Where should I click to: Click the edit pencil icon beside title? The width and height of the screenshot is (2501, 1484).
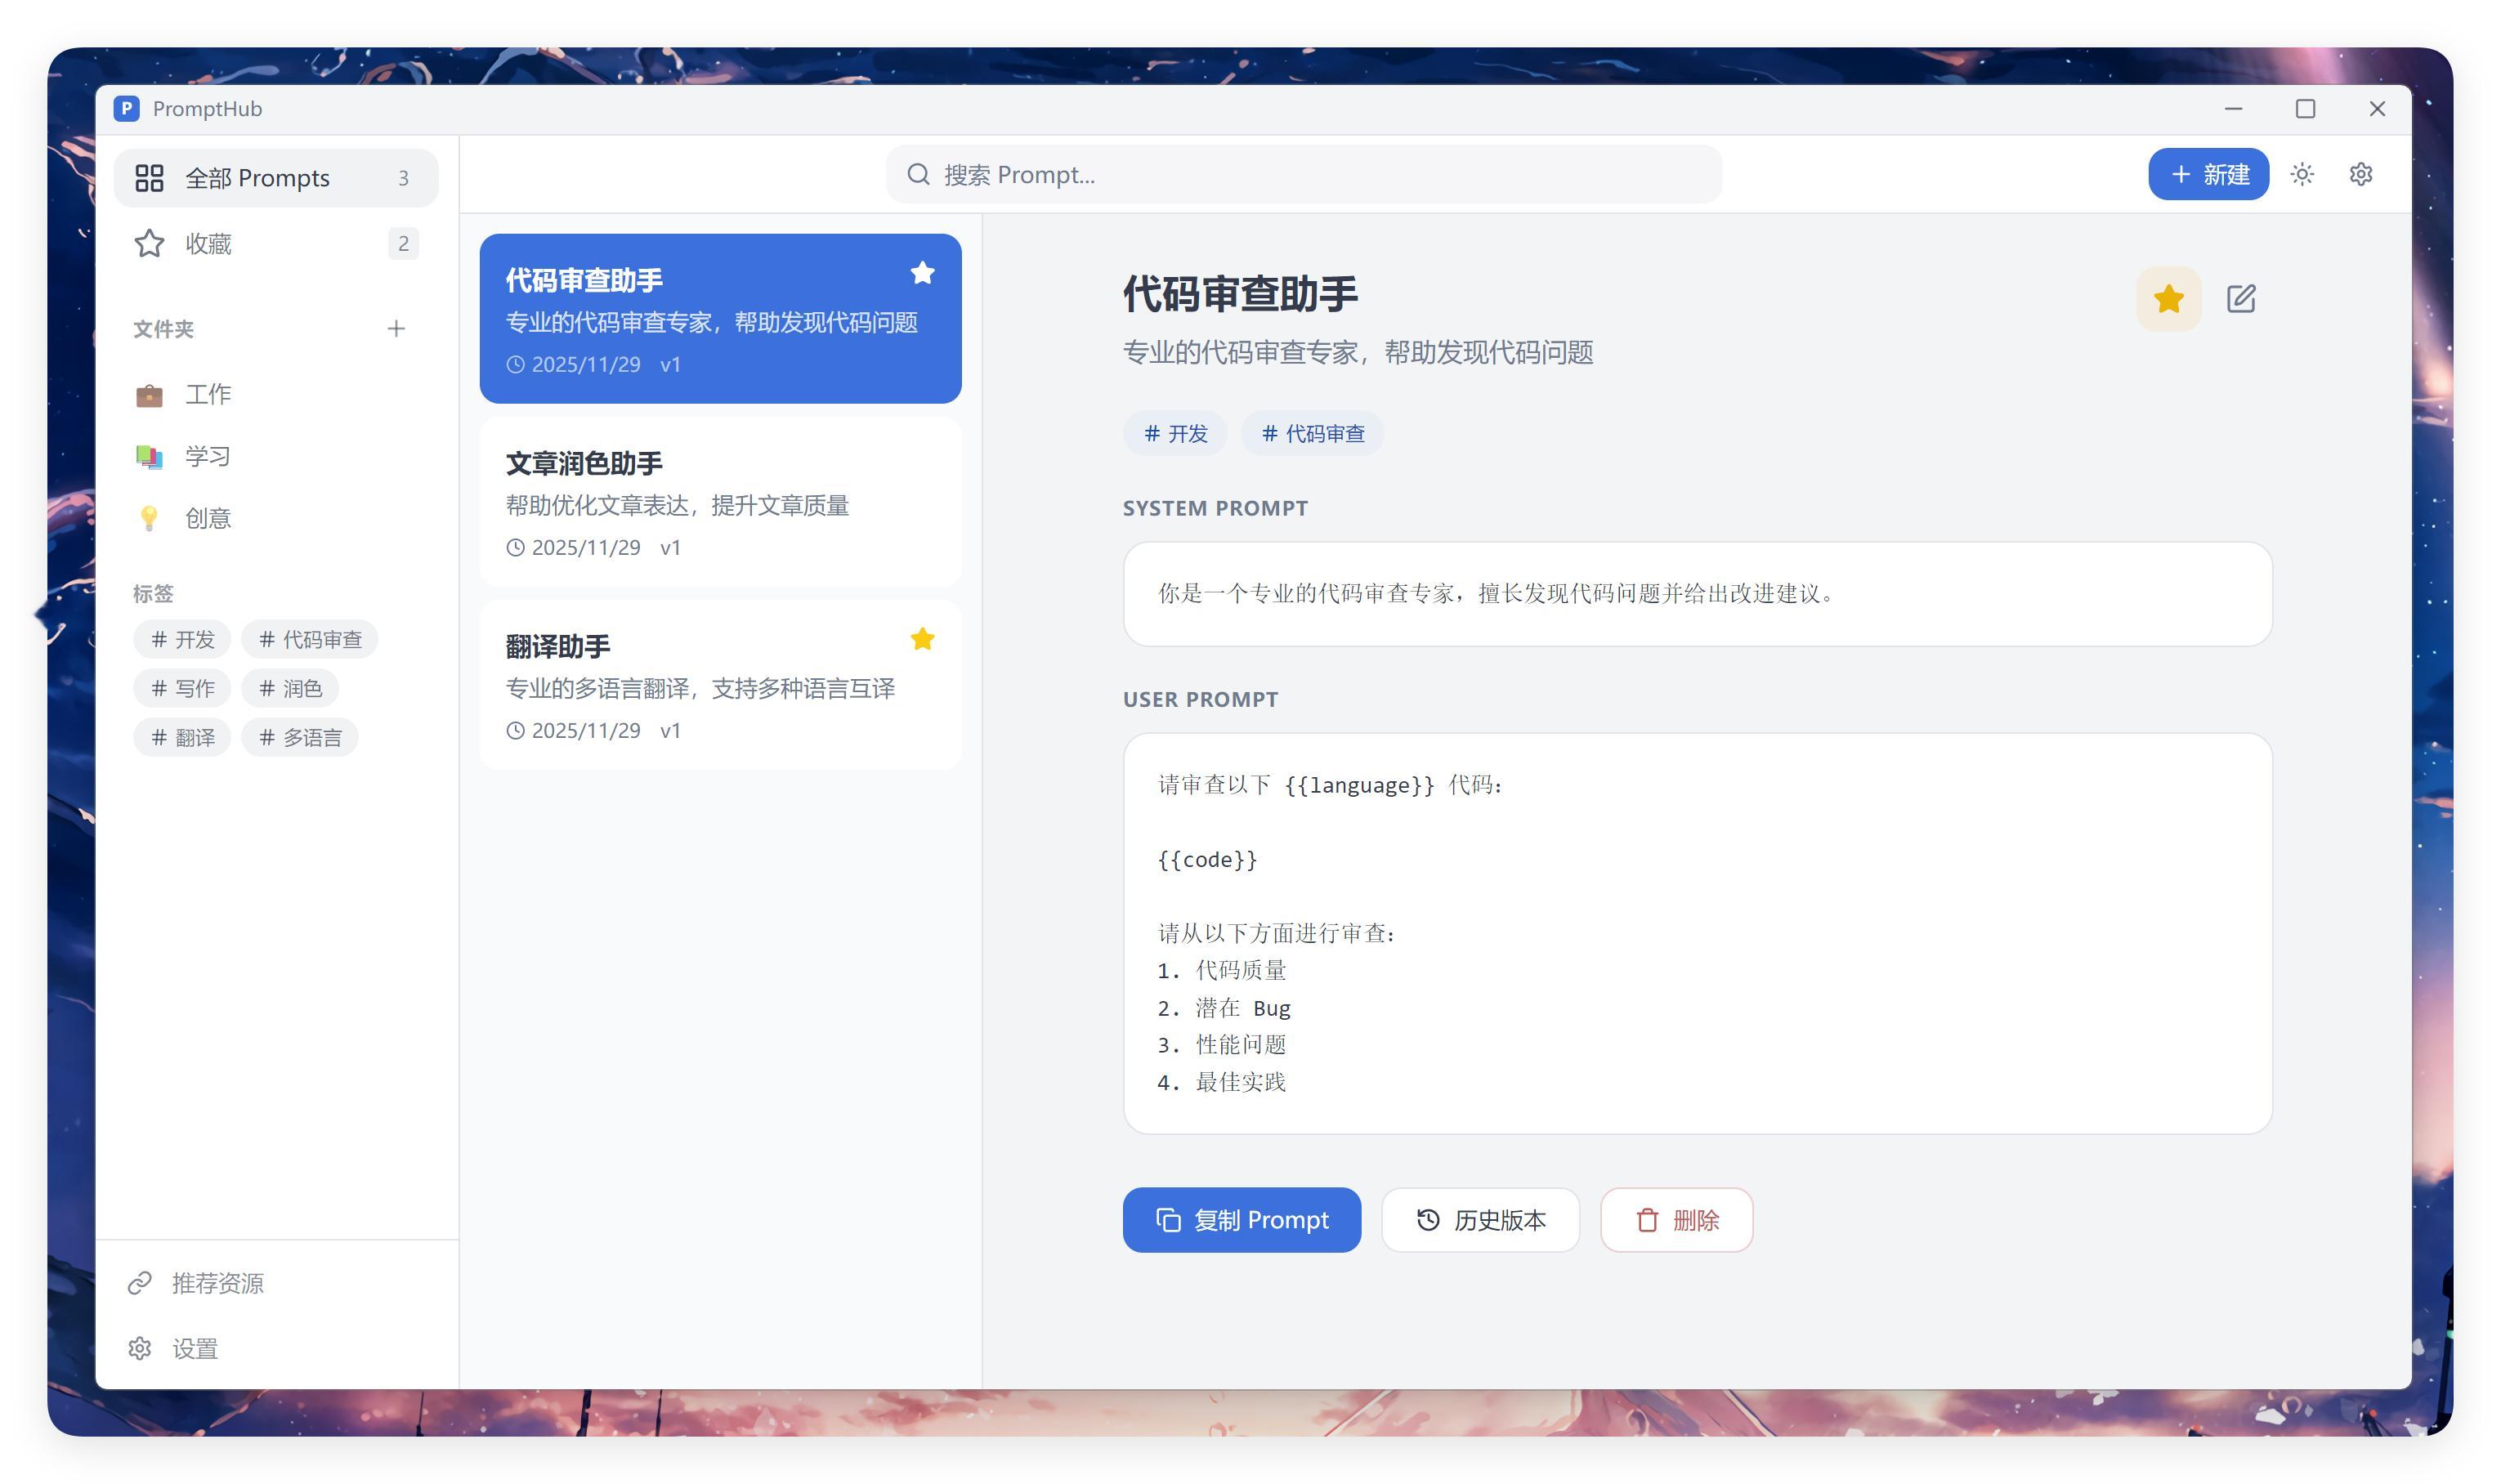click(2240, 298)
